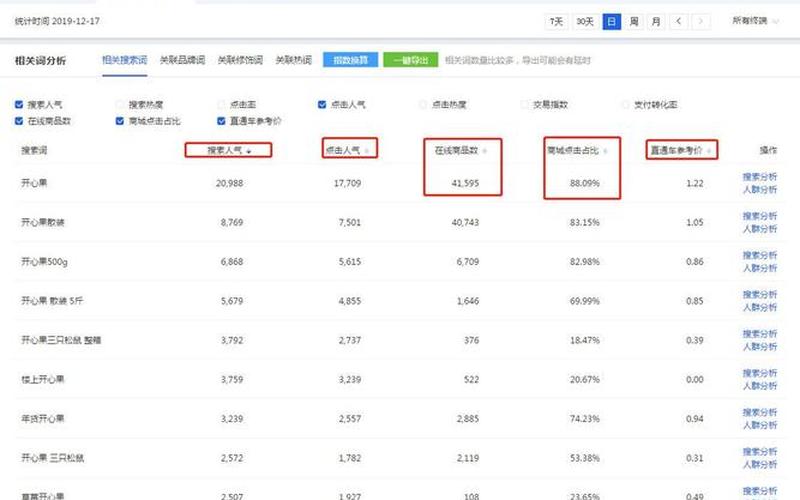This screenshot has width=800, height=500.
Task: Click the green 一键导出 button
Action: click(x=411, y=60)
